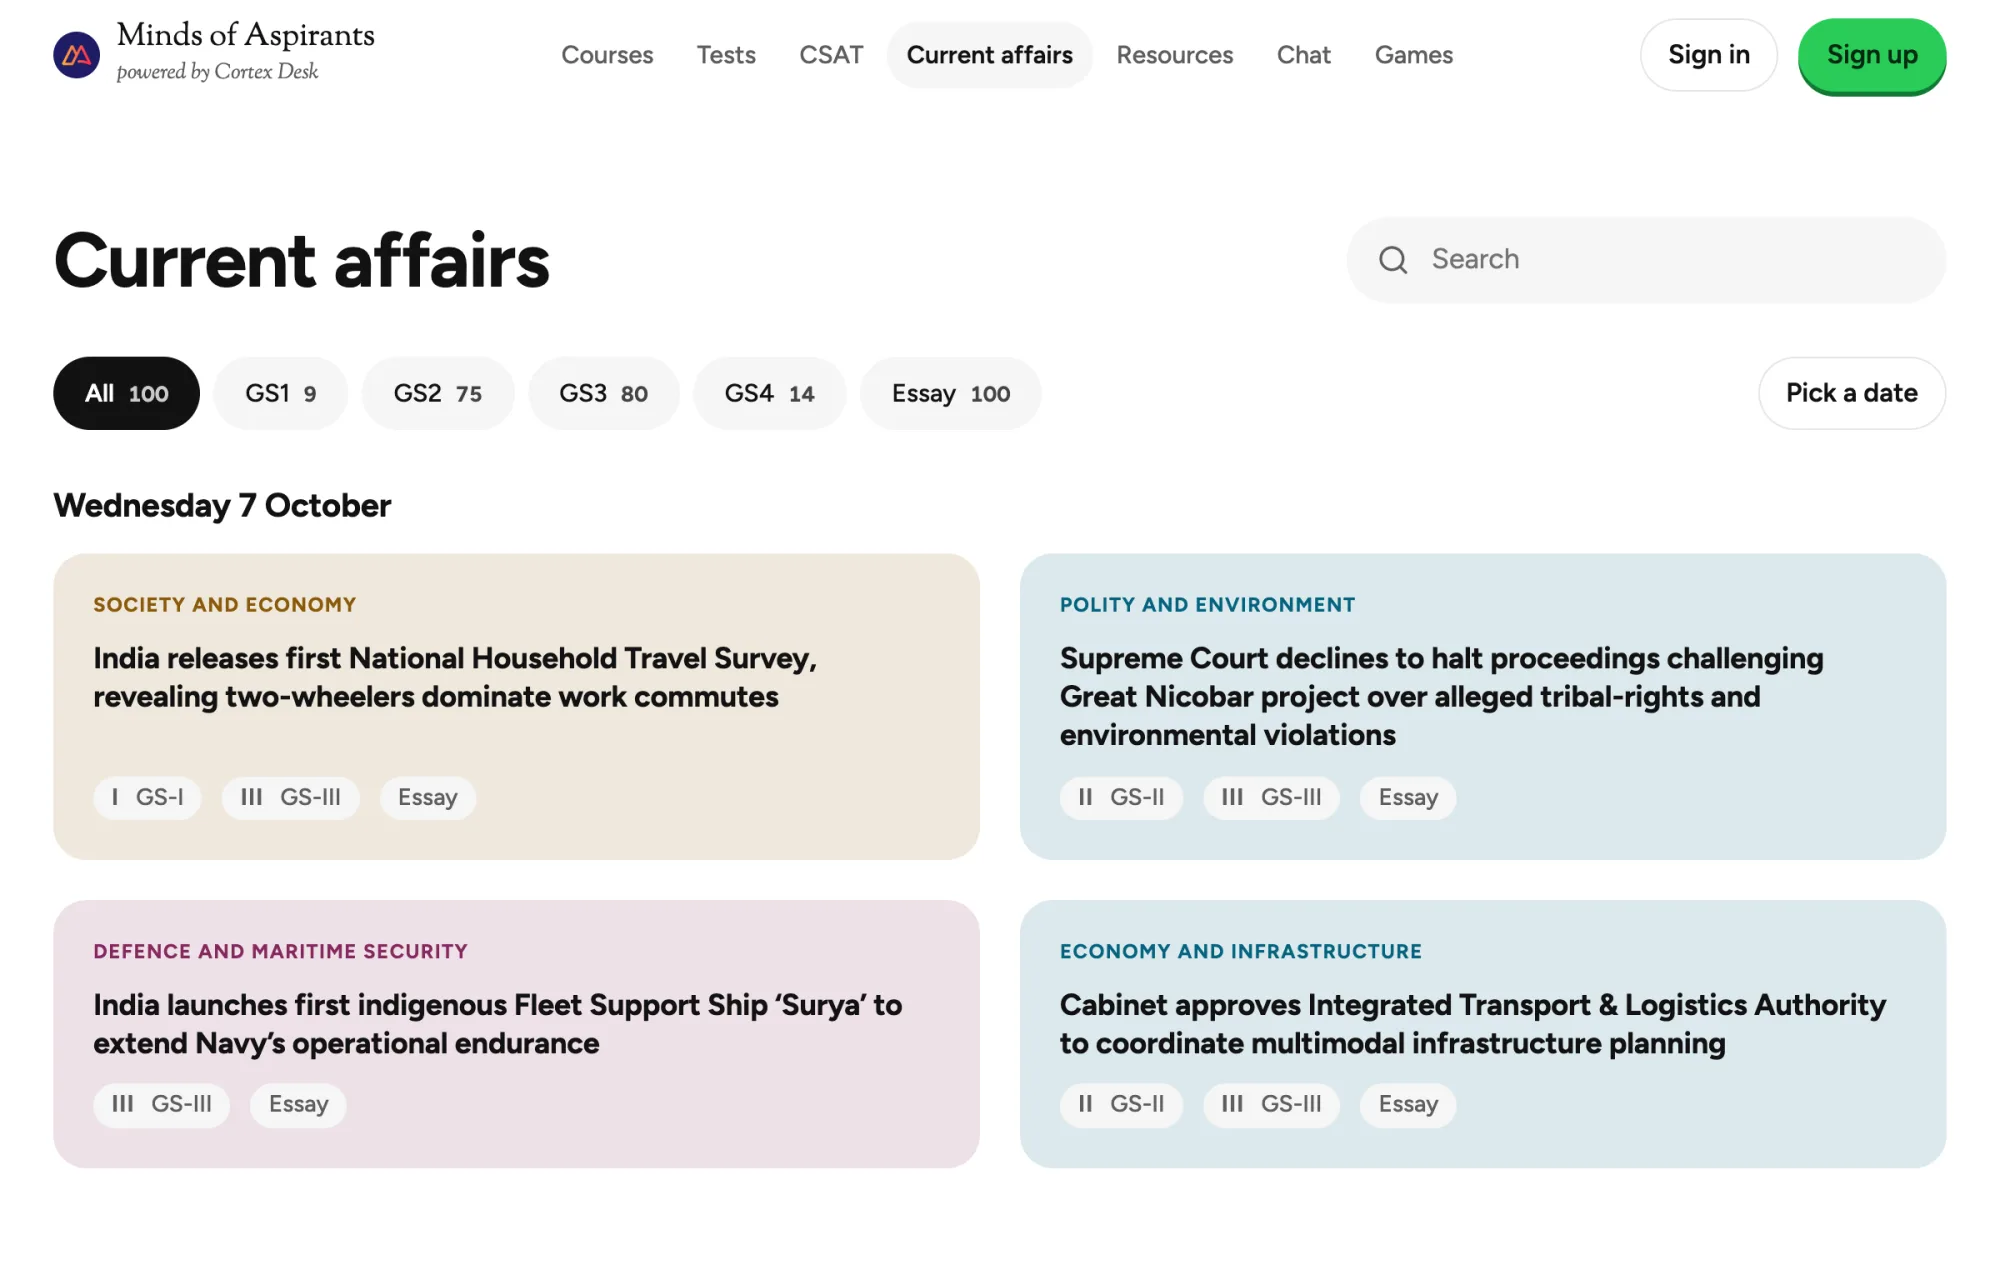Click Essay tag on Surya ship card
Viewport: 2000px width, 1265px height.
[298, 1105]
